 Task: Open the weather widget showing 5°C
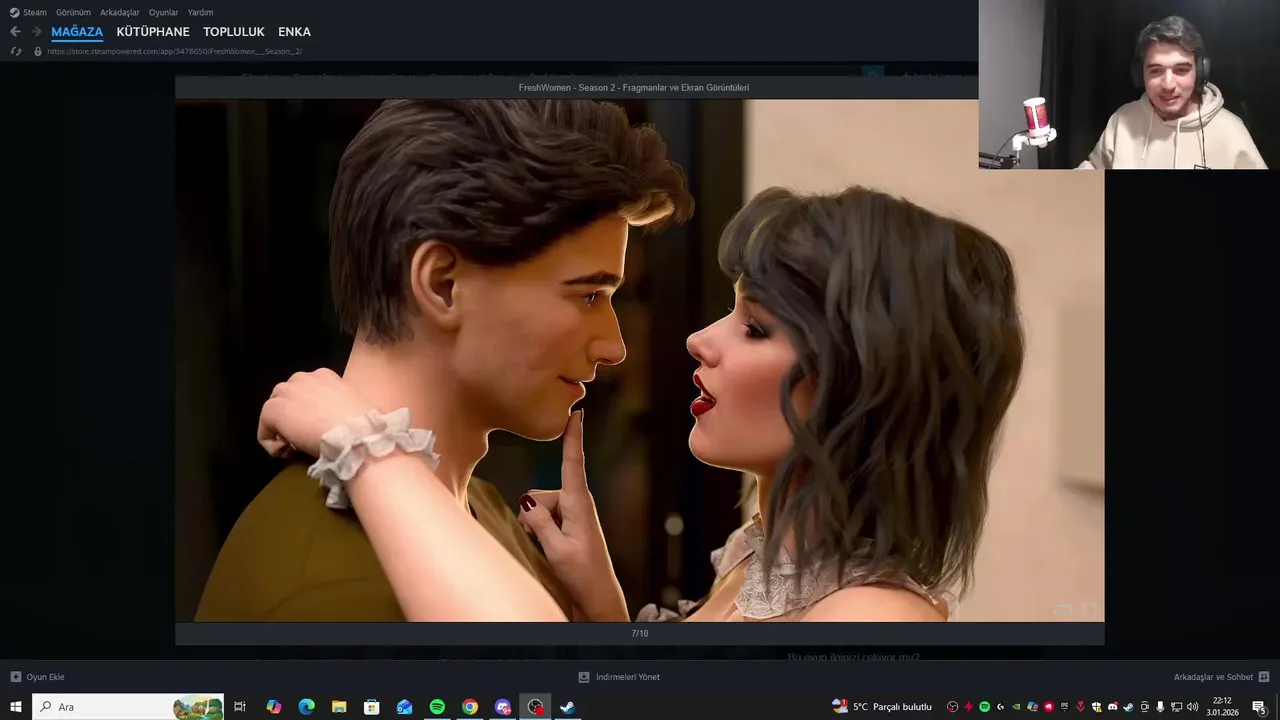coord(883,707)
